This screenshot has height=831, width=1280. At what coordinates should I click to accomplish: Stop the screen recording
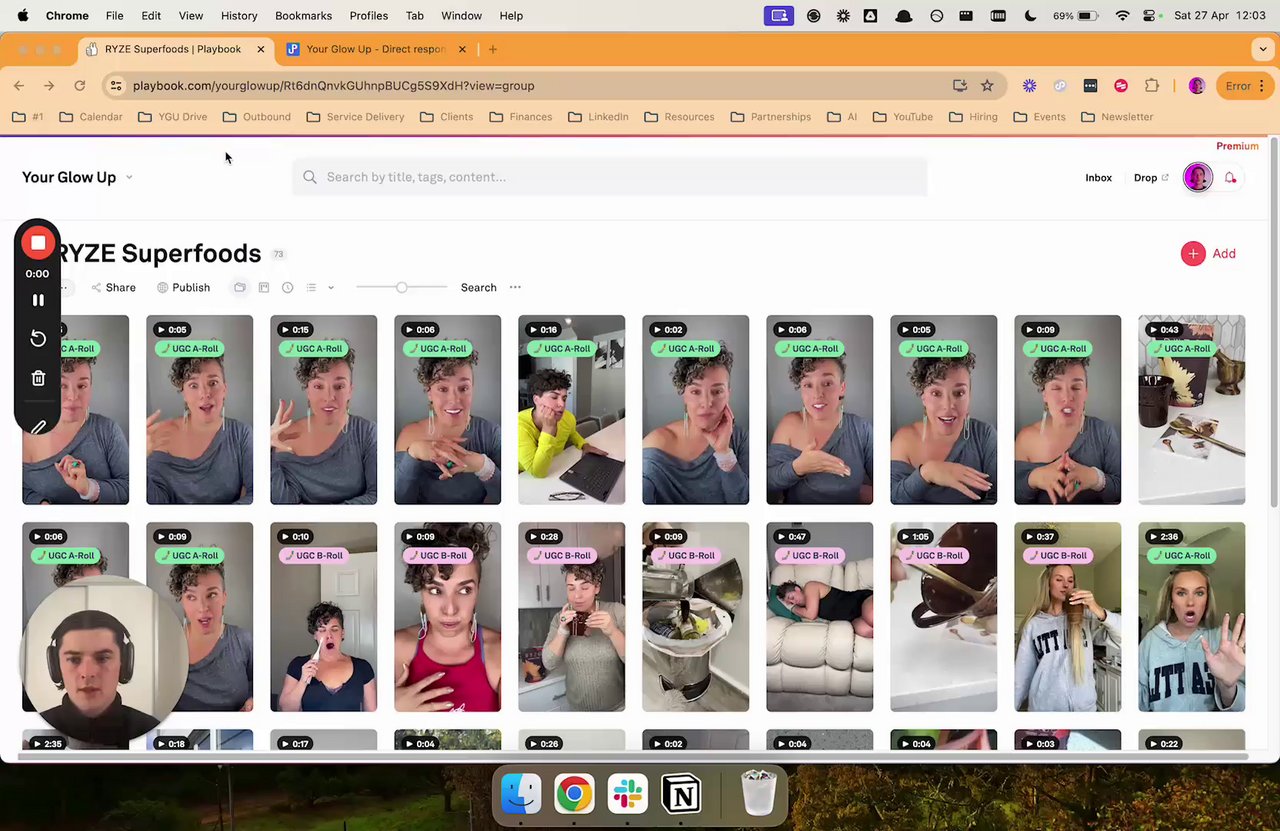tap(38, 243)
